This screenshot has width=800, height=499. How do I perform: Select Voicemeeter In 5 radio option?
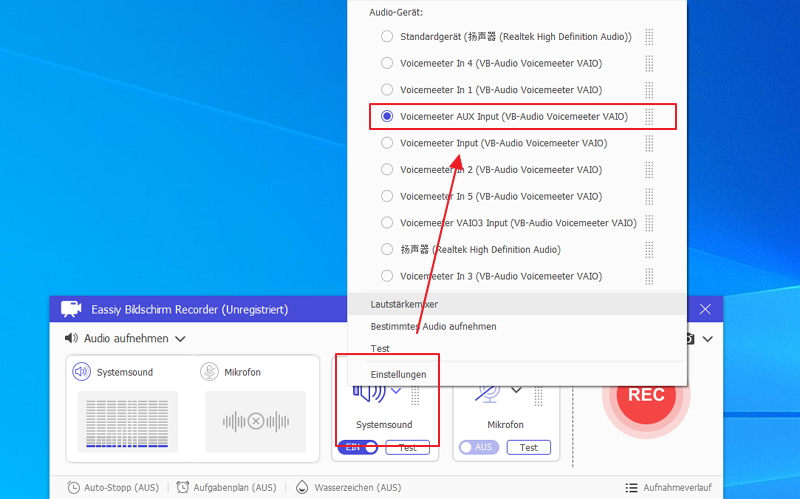[387, 196]
